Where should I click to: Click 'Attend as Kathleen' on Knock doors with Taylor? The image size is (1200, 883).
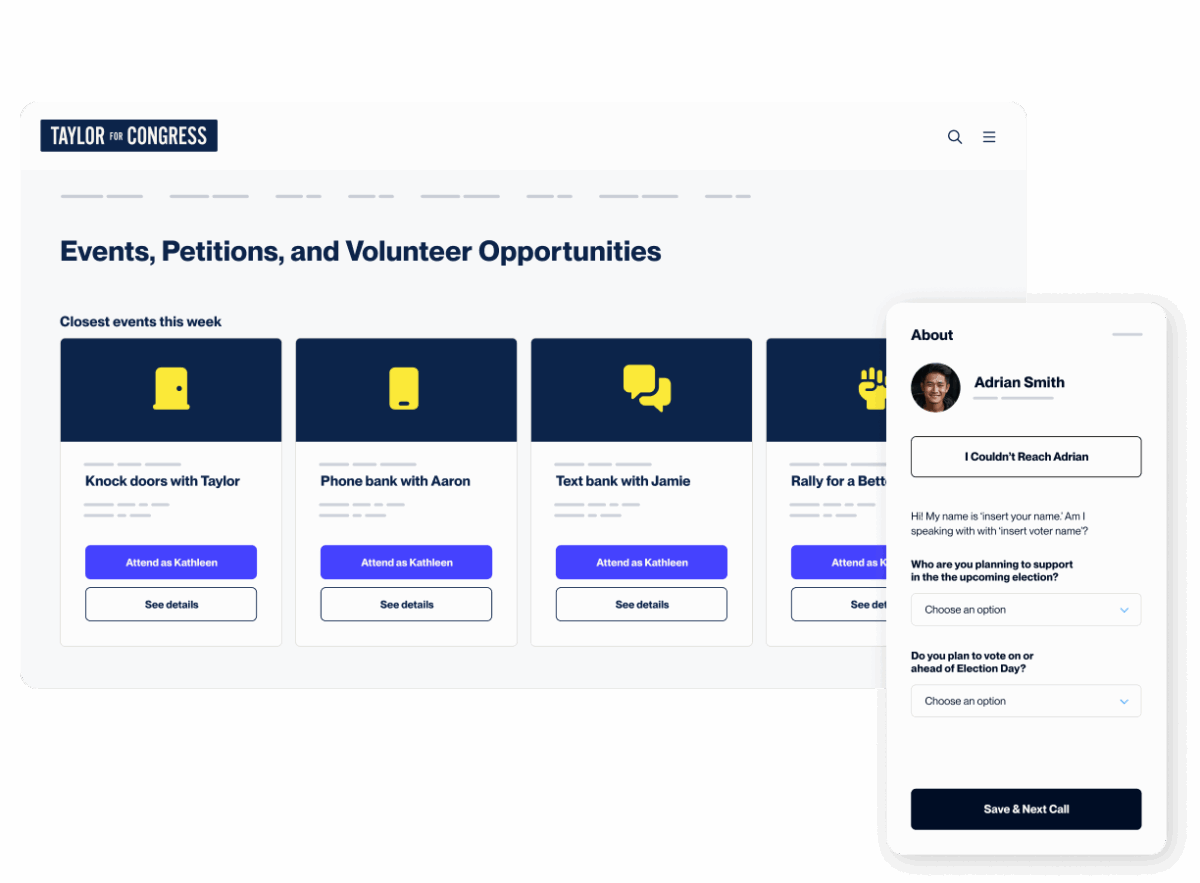click(170, 562)
